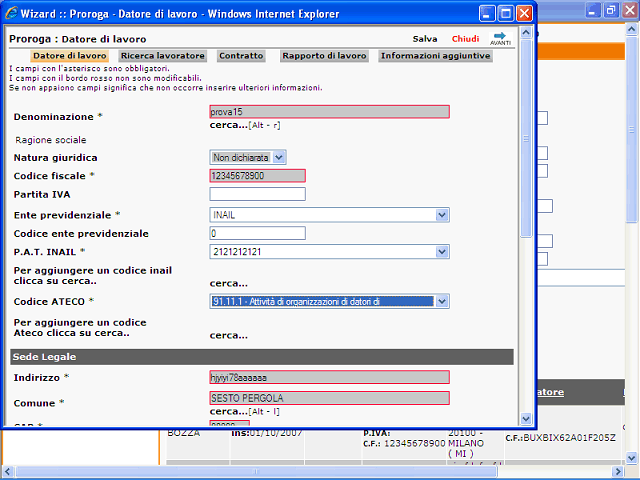Click the wizard scrollbar down arrow

526,419
